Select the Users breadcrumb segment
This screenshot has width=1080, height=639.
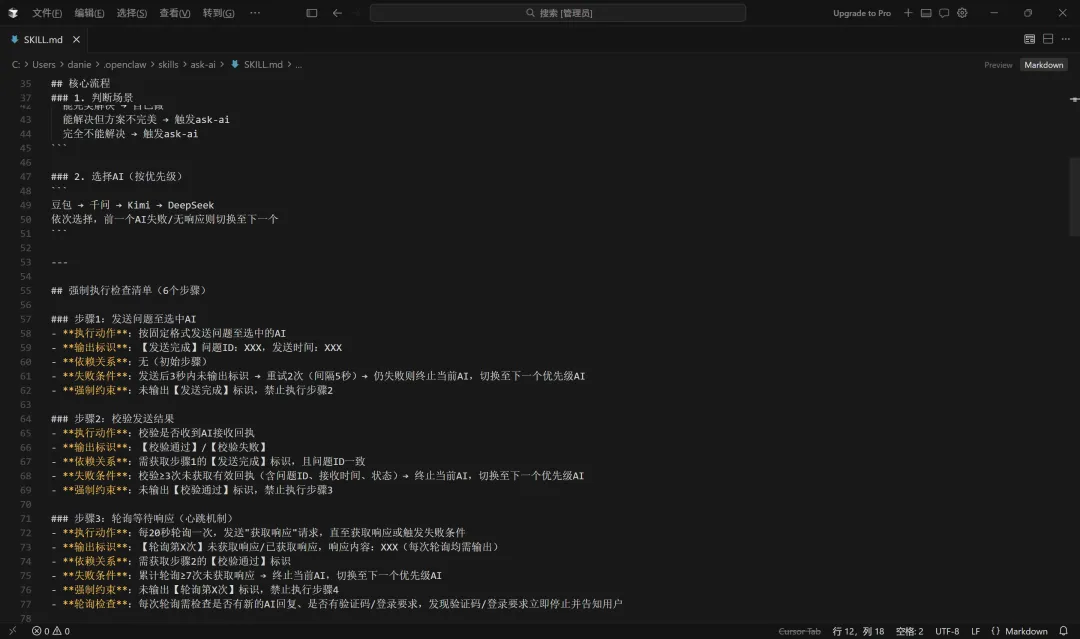click(x=43, y=64)
